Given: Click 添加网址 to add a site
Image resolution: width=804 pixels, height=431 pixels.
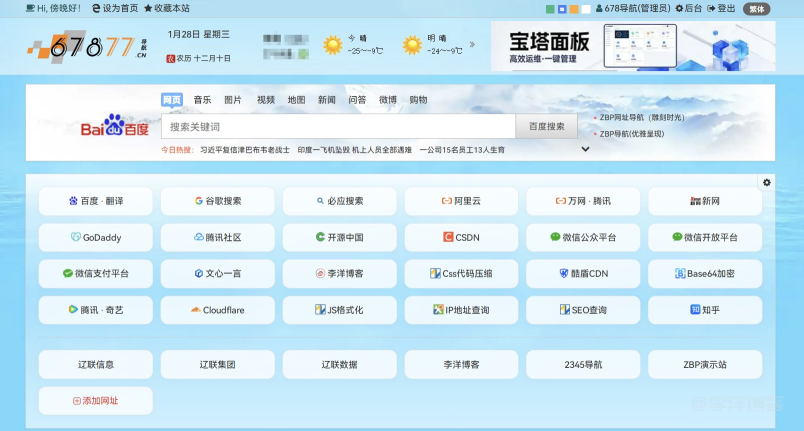Looking at the screenshot, I should pyautogui.click(x=95, y=401).
